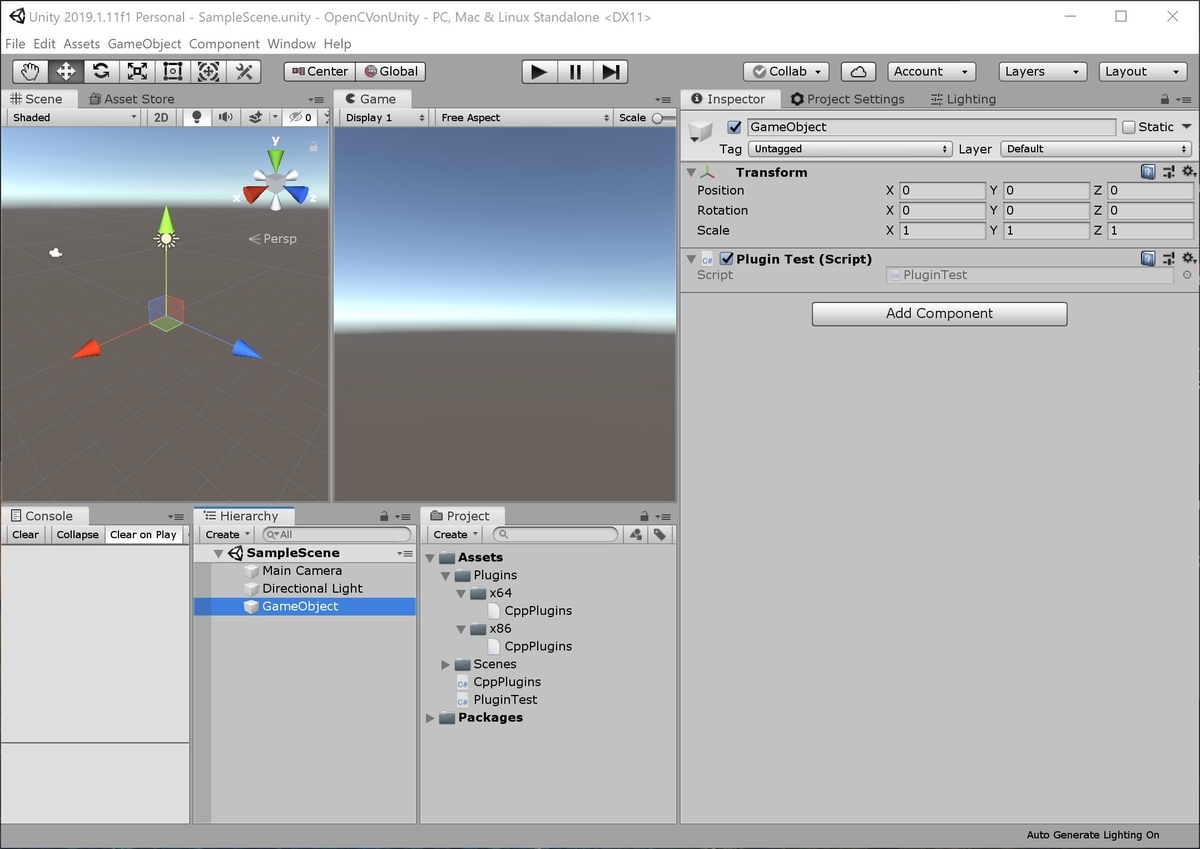The height and width of the screenshot is (849, 1200).
Task: Toggle GameObject active checkbox
Action: [x=735, y=127]
